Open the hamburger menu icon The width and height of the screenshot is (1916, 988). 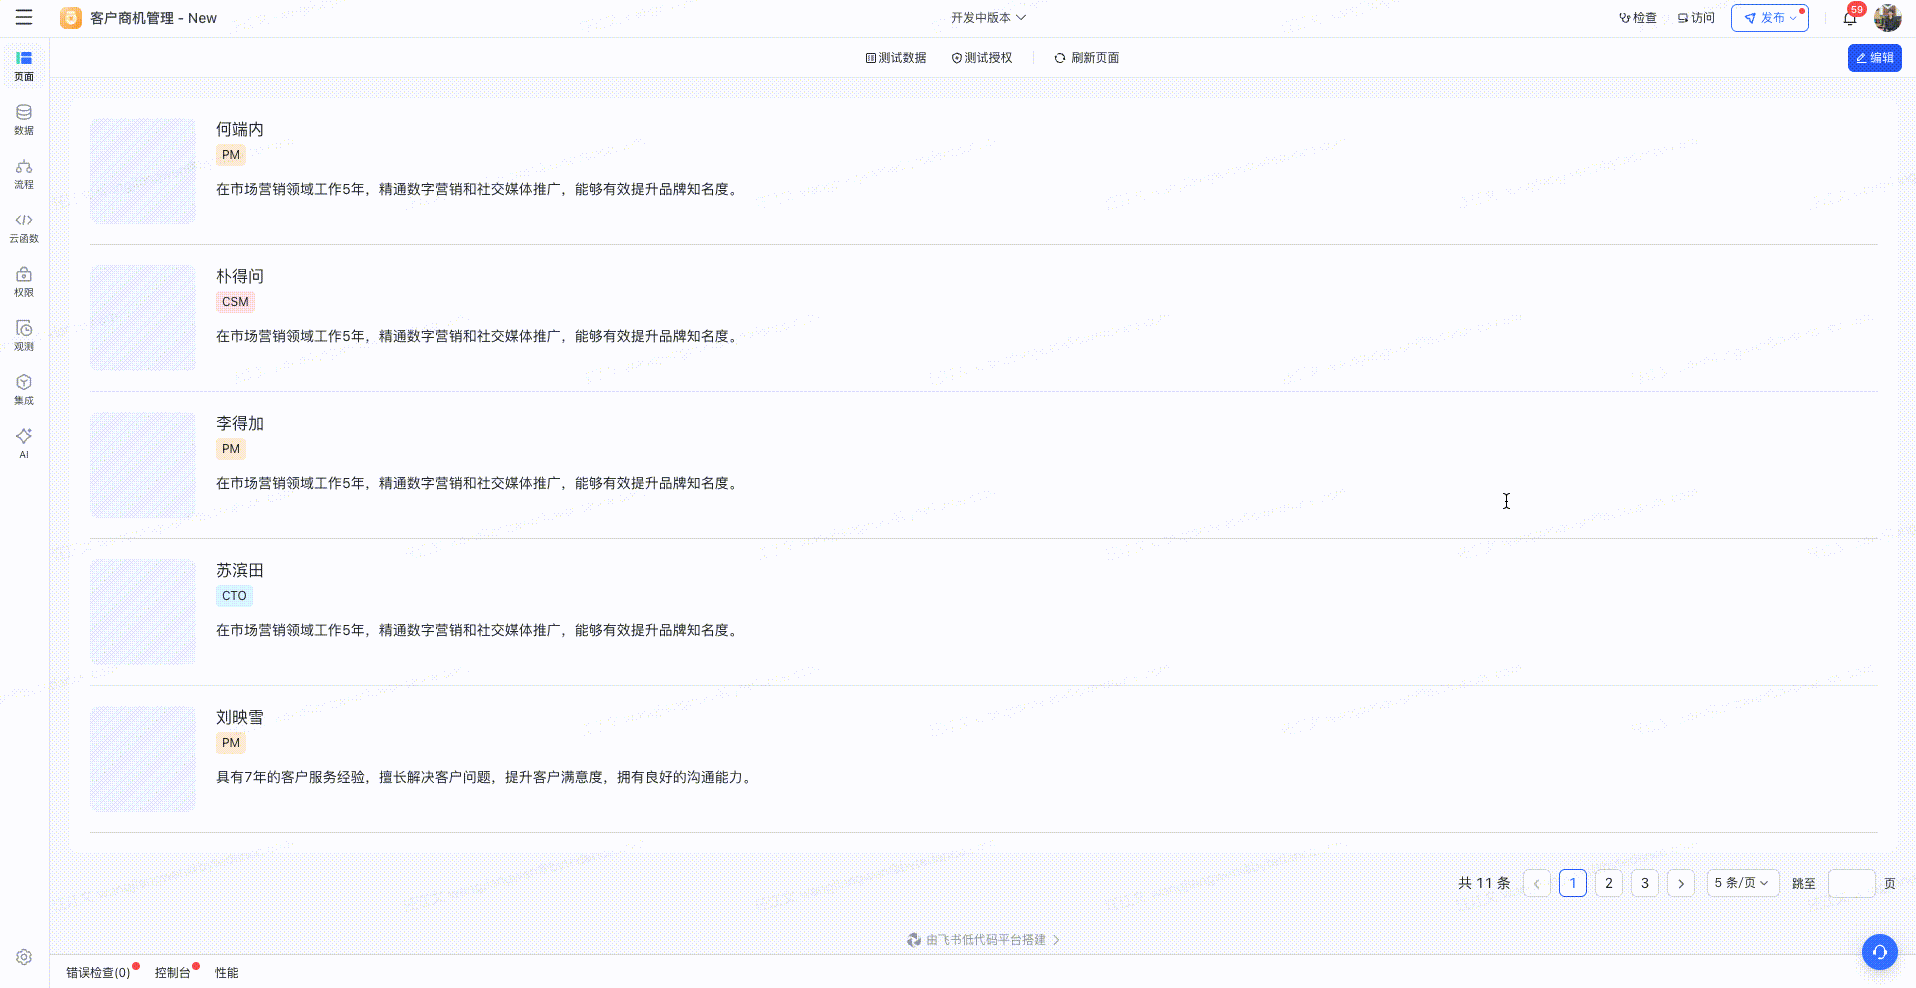point(24,18)
